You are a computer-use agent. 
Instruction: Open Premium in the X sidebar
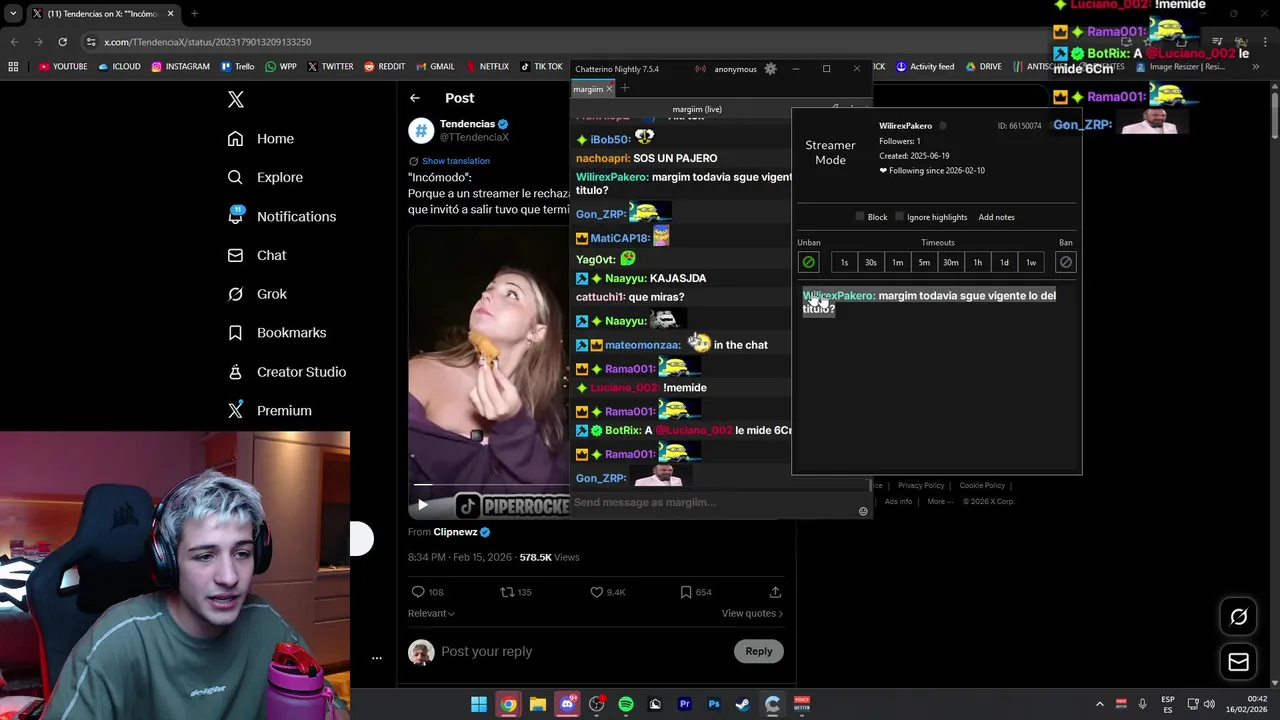pos(269,410)
